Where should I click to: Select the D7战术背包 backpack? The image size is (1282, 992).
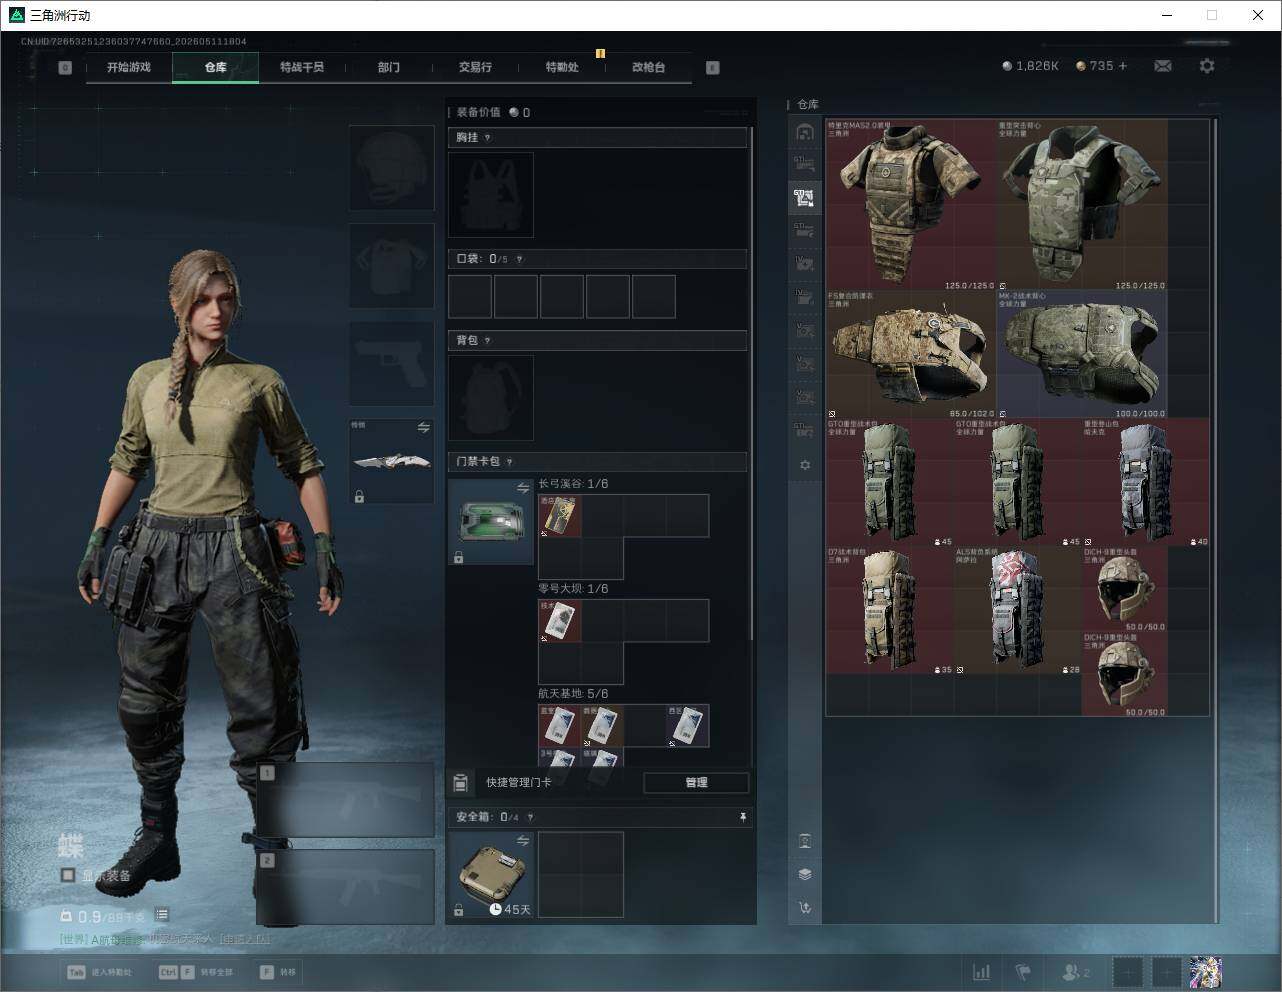890,610
